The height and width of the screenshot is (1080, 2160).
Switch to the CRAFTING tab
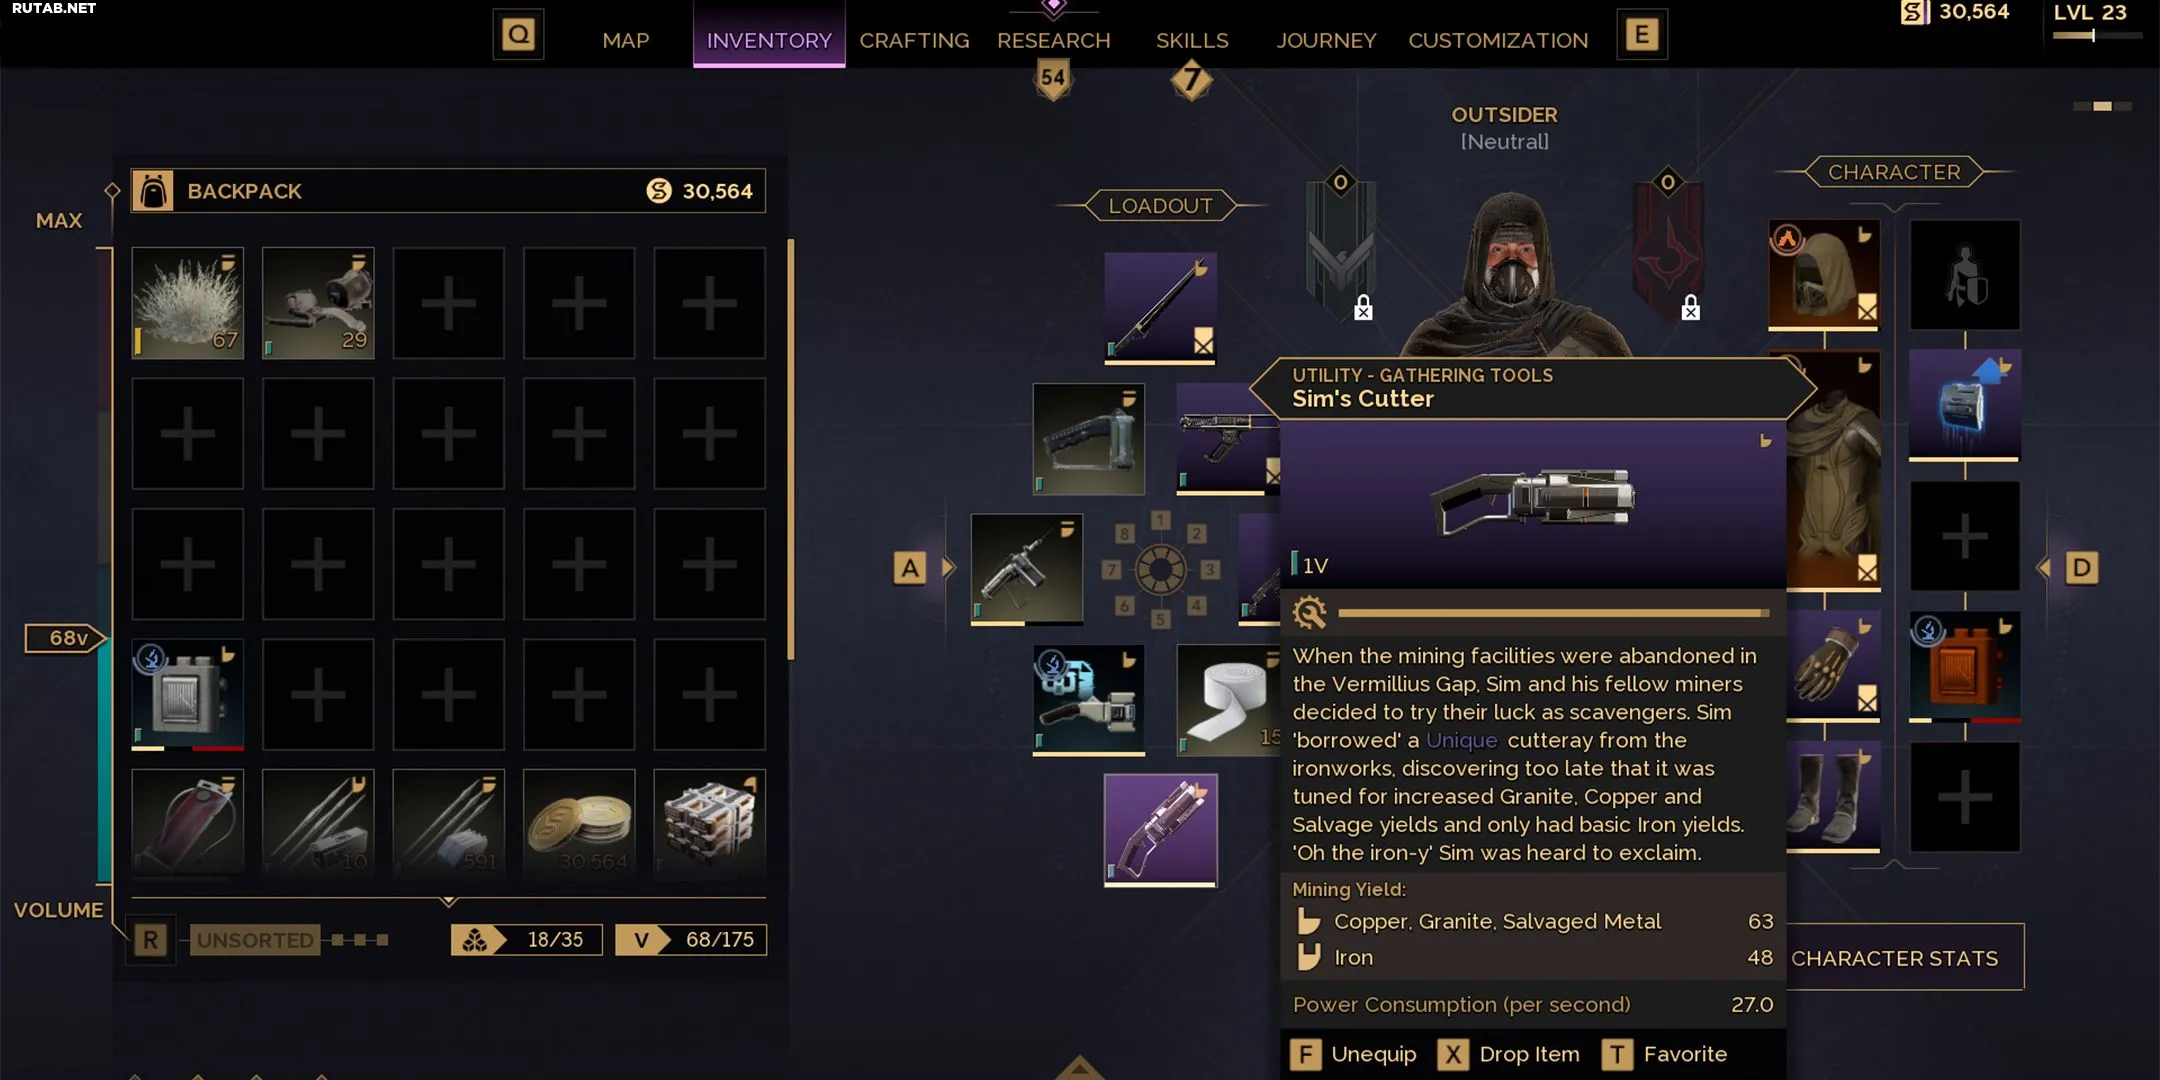[x=914, y=40]
